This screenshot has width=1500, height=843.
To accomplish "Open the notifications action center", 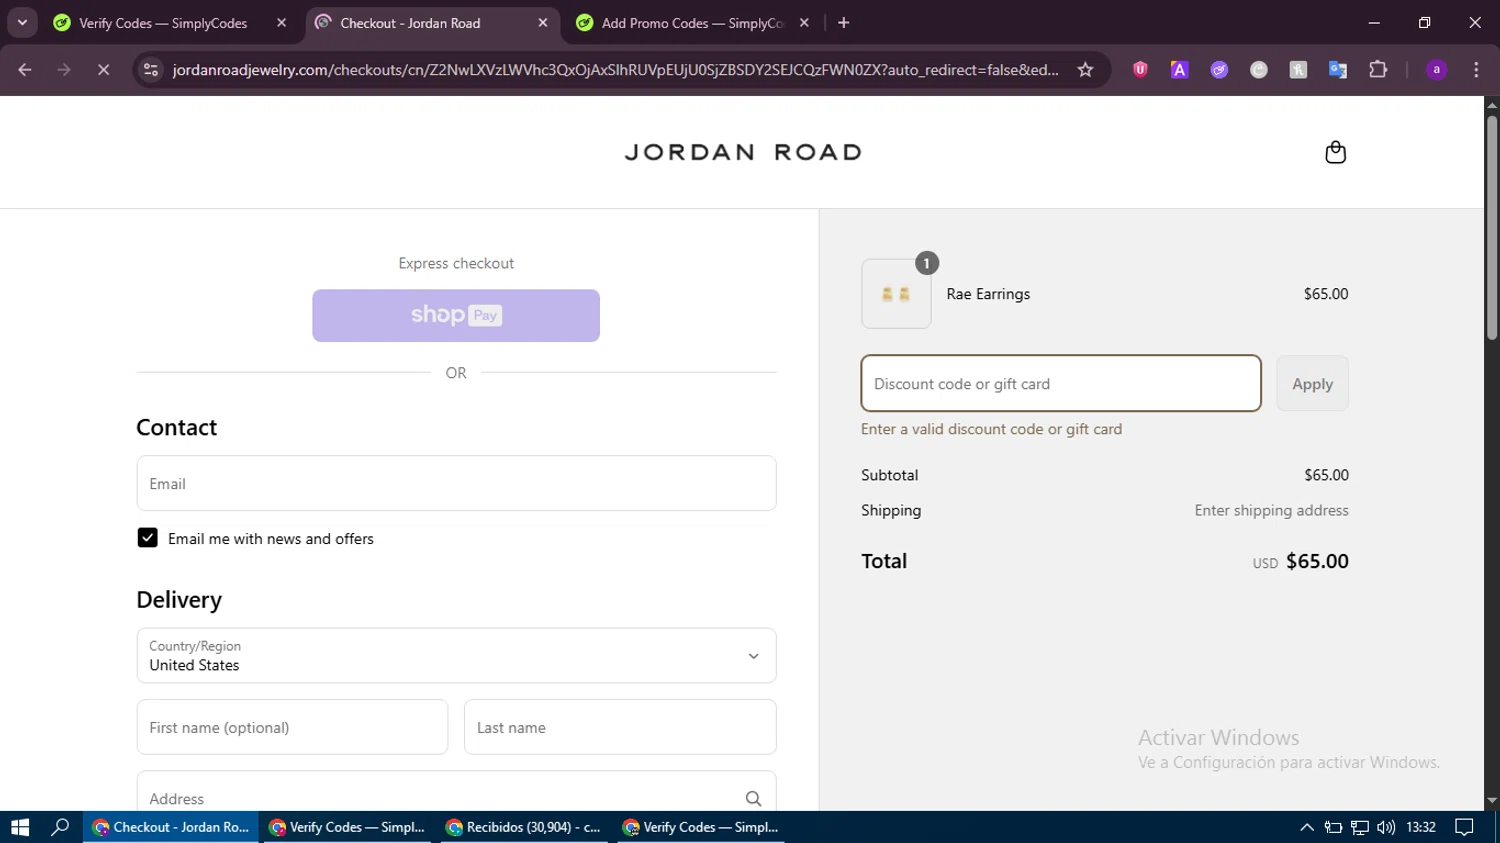I will [1464, 827].
